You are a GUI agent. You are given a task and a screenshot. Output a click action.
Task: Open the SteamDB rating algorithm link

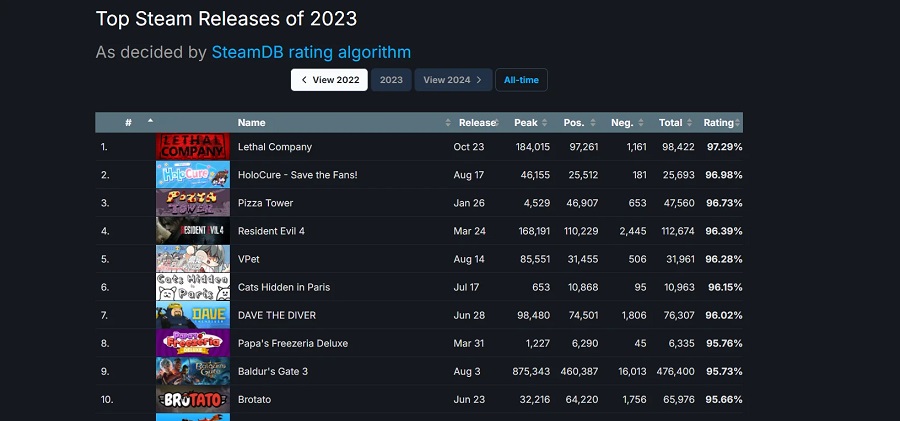tap(311, 52)
